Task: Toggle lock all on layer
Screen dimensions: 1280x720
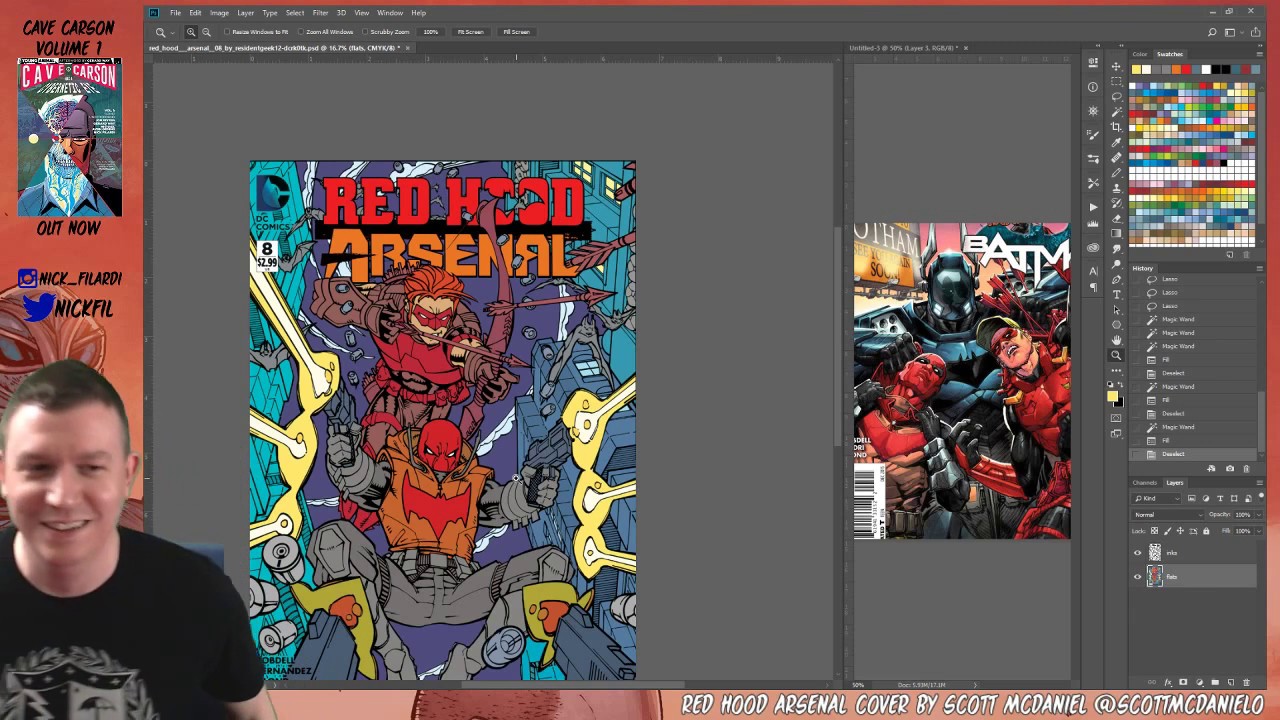Action: pos(1206,531)
